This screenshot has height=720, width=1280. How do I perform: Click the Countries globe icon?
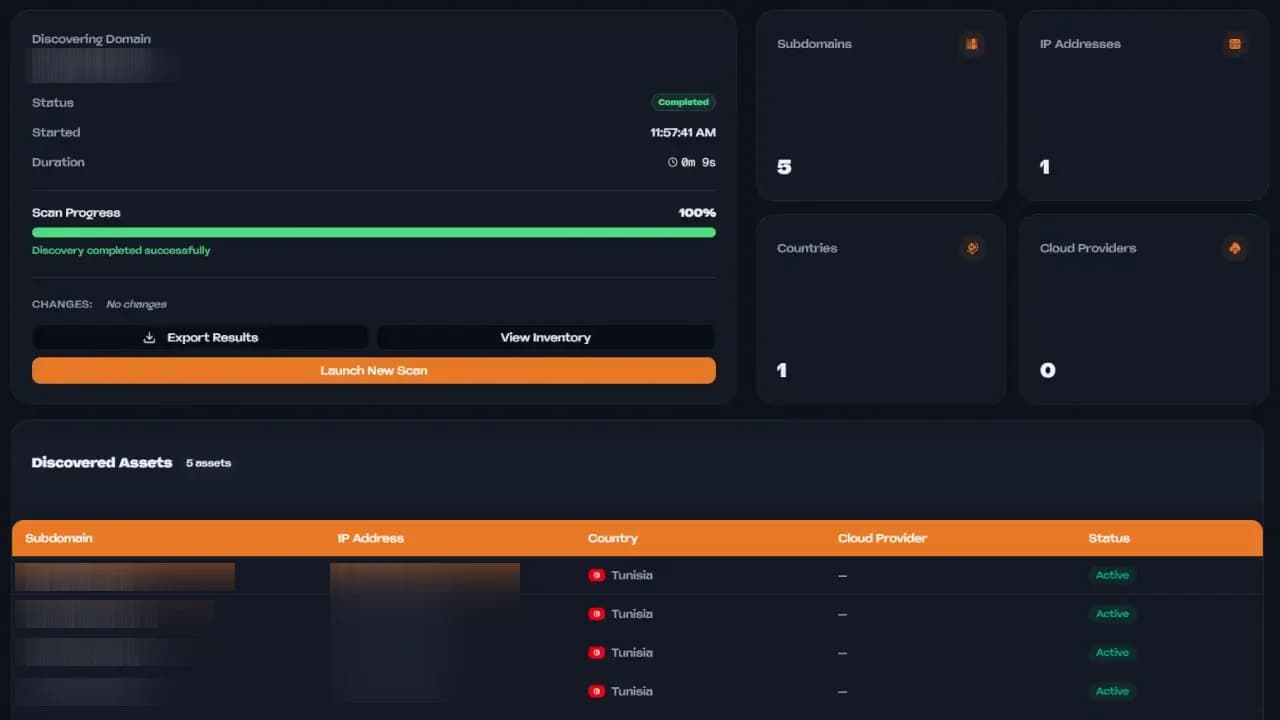click(971, 248)
